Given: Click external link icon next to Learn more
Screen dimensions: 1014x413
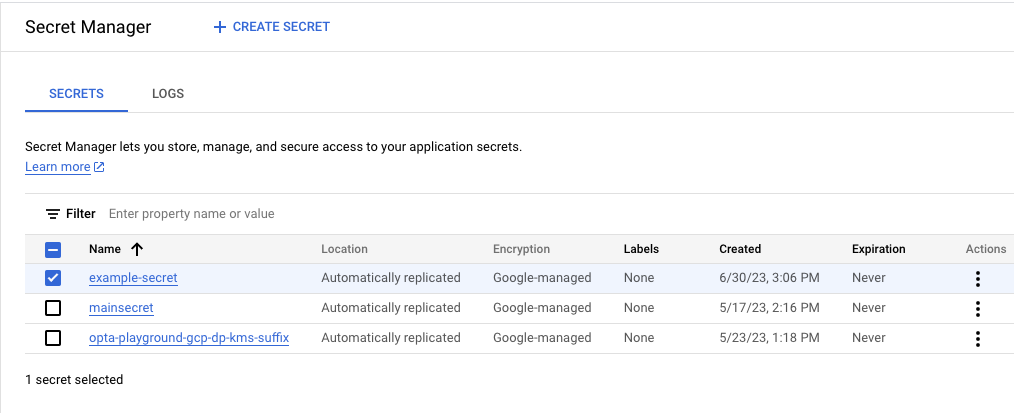Looking at the screenshot, I should click(99, 167).
